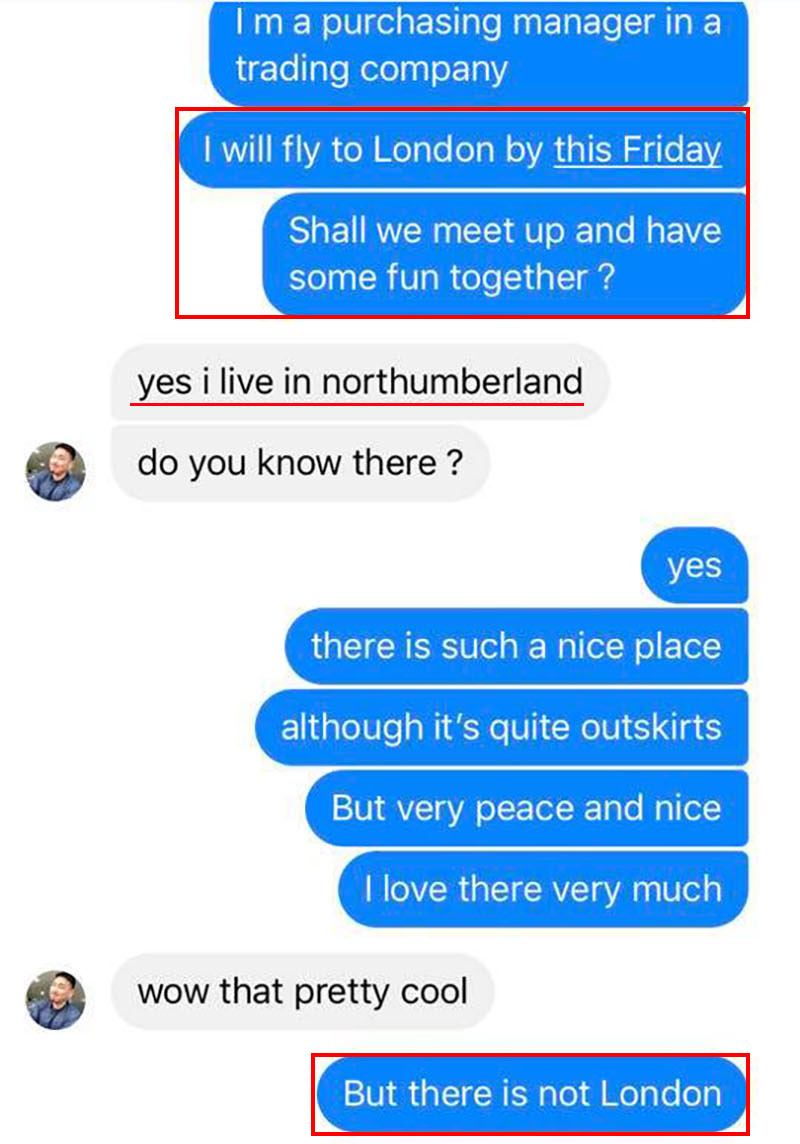Select the "But very peace and nice" message
Screen dimensions: 800x1144
(x=527, y=808)
